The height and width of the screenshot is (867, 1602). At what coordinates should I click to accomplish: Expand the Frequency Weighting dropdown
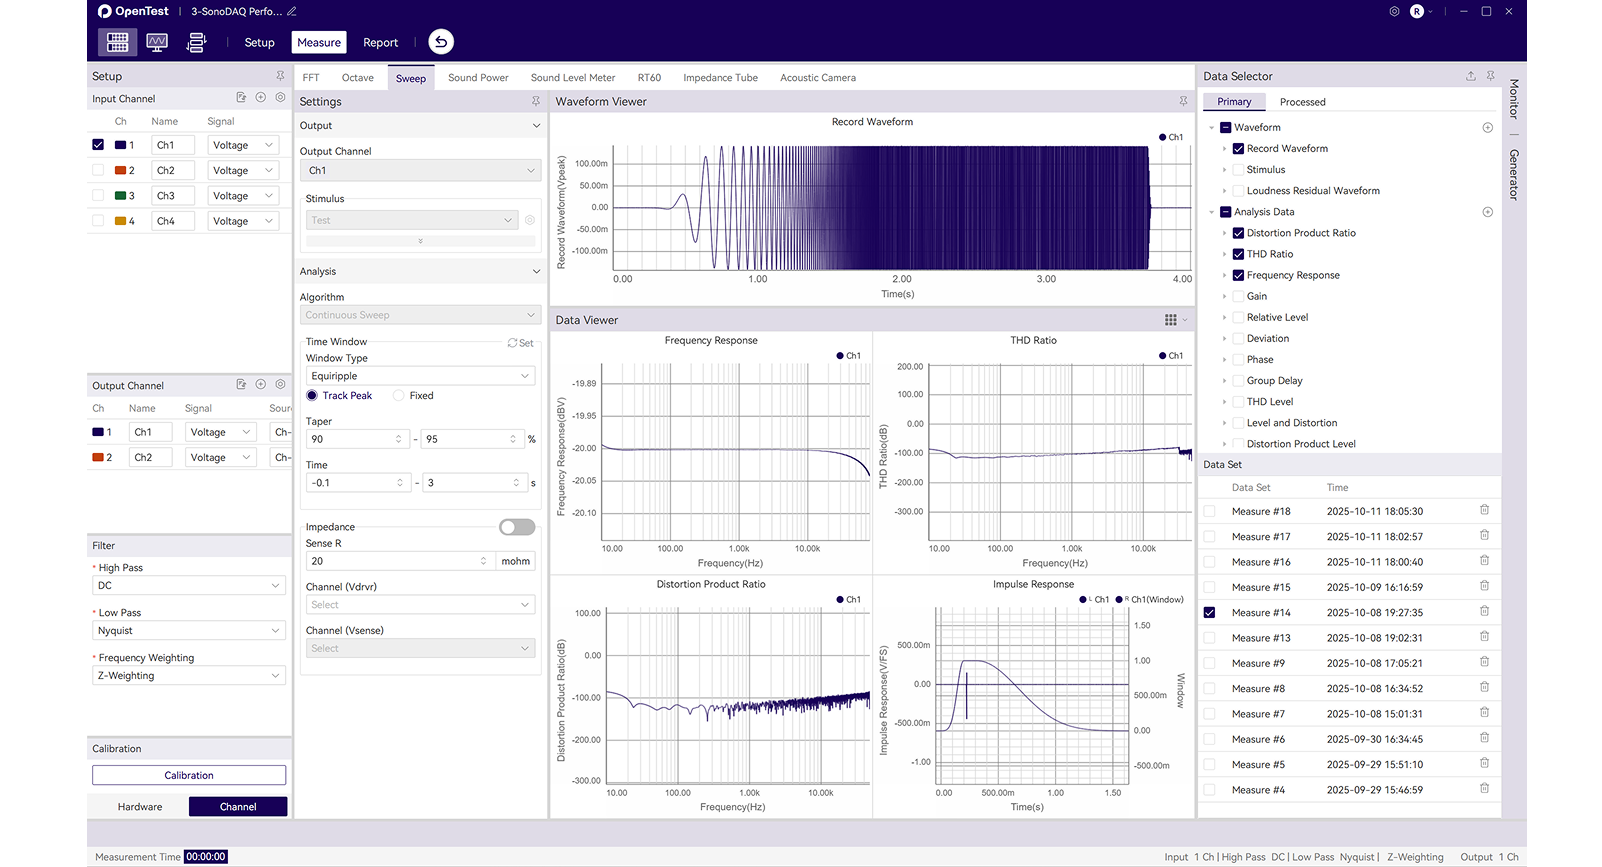[x=188, y=676]
